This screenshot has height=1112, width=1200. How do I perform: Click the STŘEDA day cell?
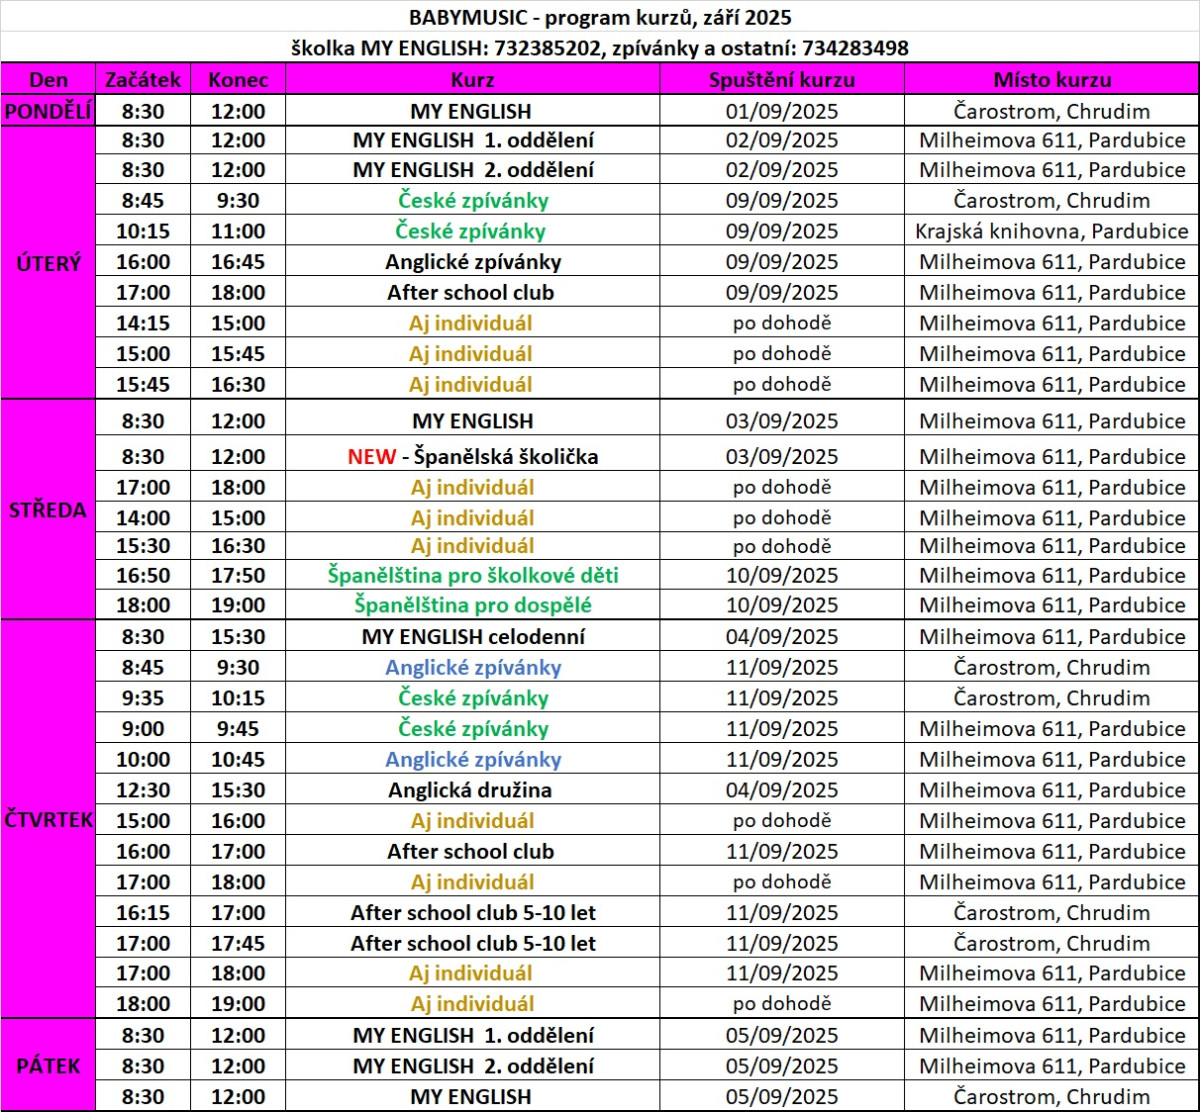pos(48,509)
